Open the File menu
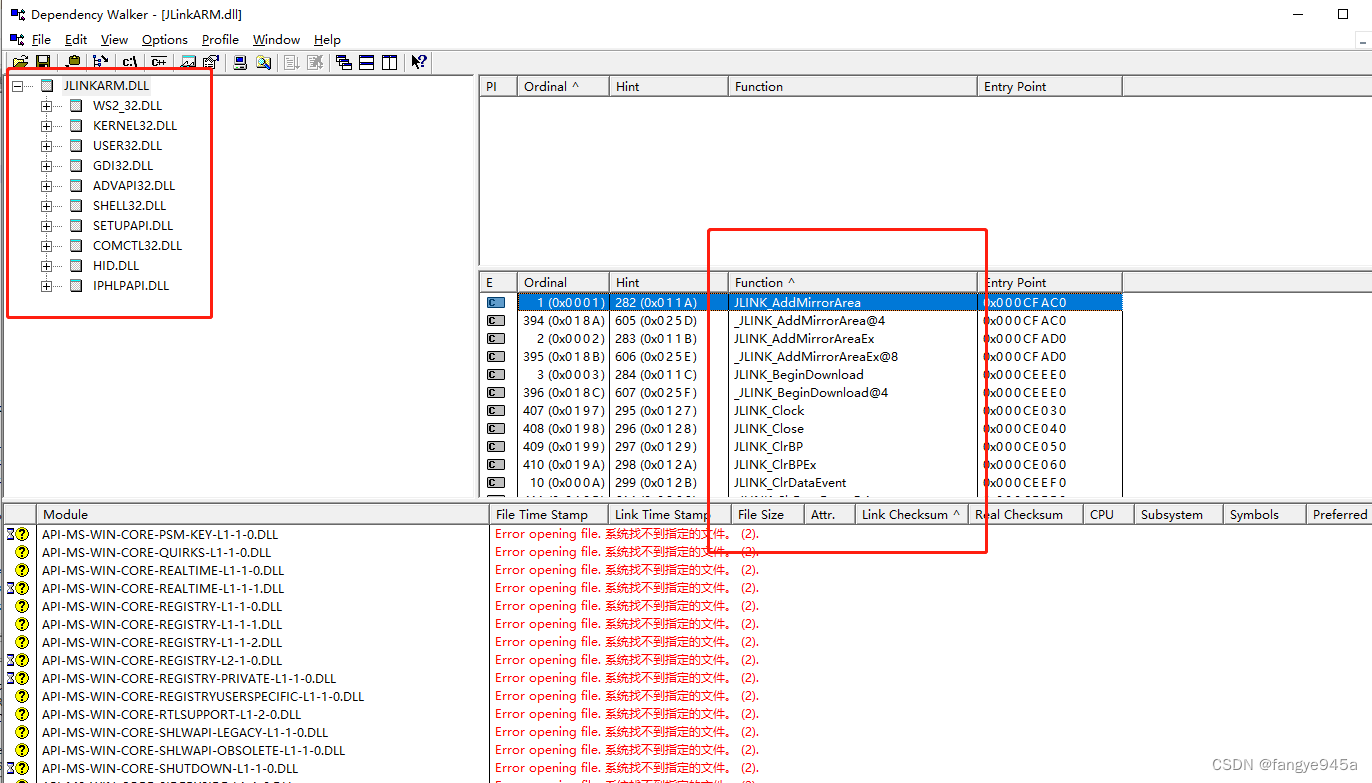This screenshot has width=1372, height=783. tap(41, 40)
